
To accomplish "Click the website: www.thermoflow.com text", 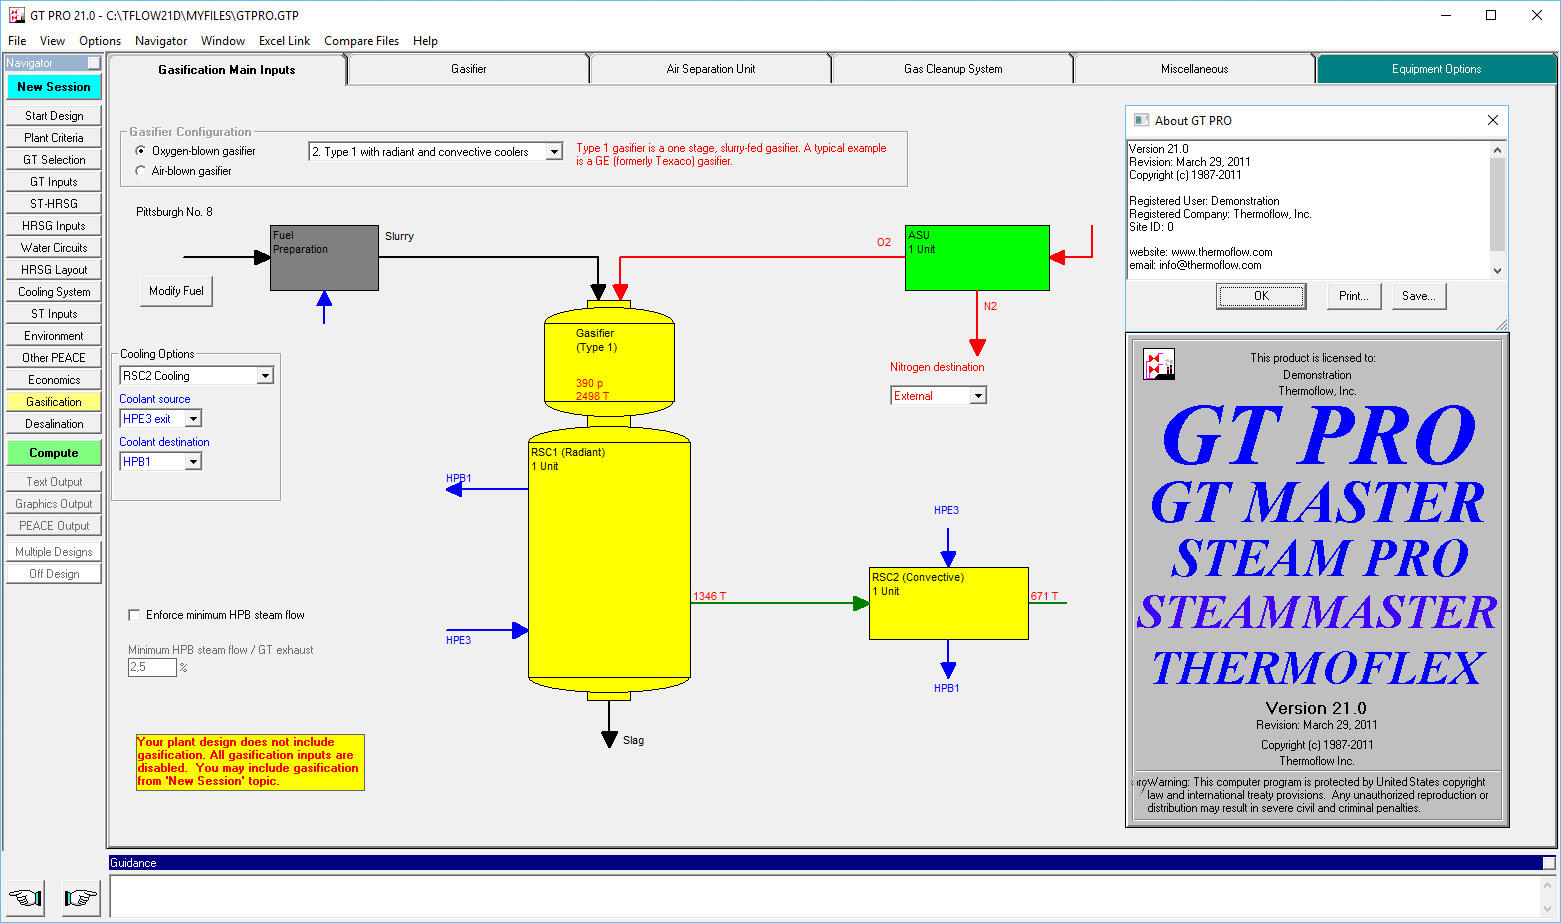I will [1201, 252].
